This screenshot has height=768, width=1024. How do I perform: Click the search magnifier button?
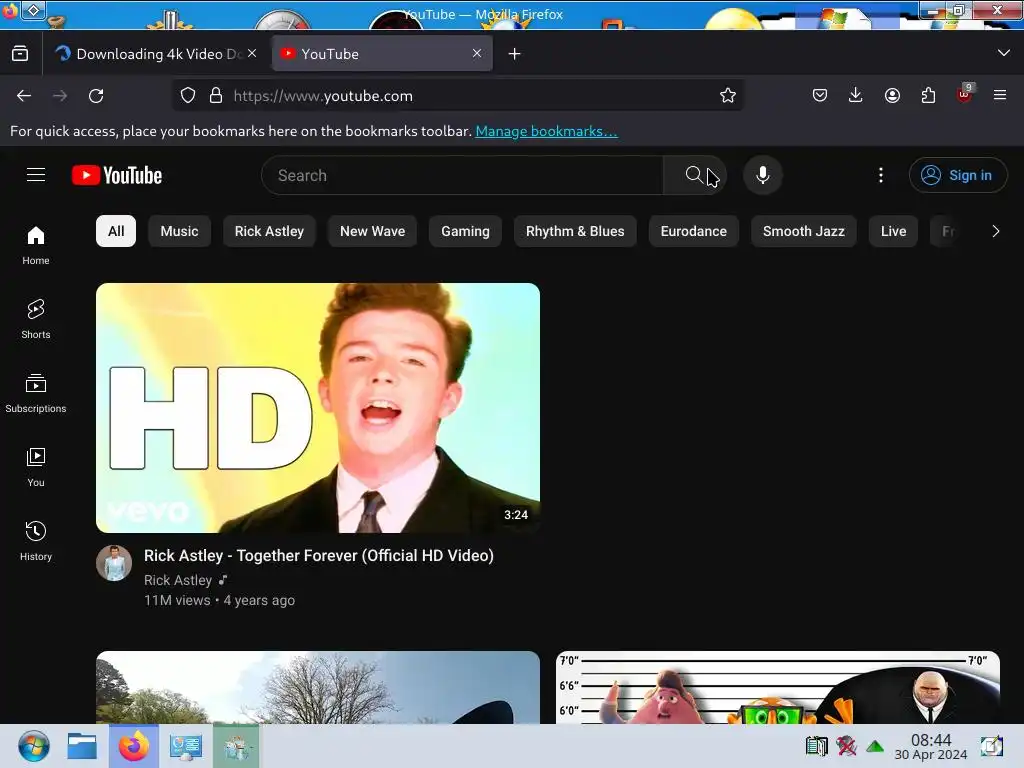tap(694, 175)
